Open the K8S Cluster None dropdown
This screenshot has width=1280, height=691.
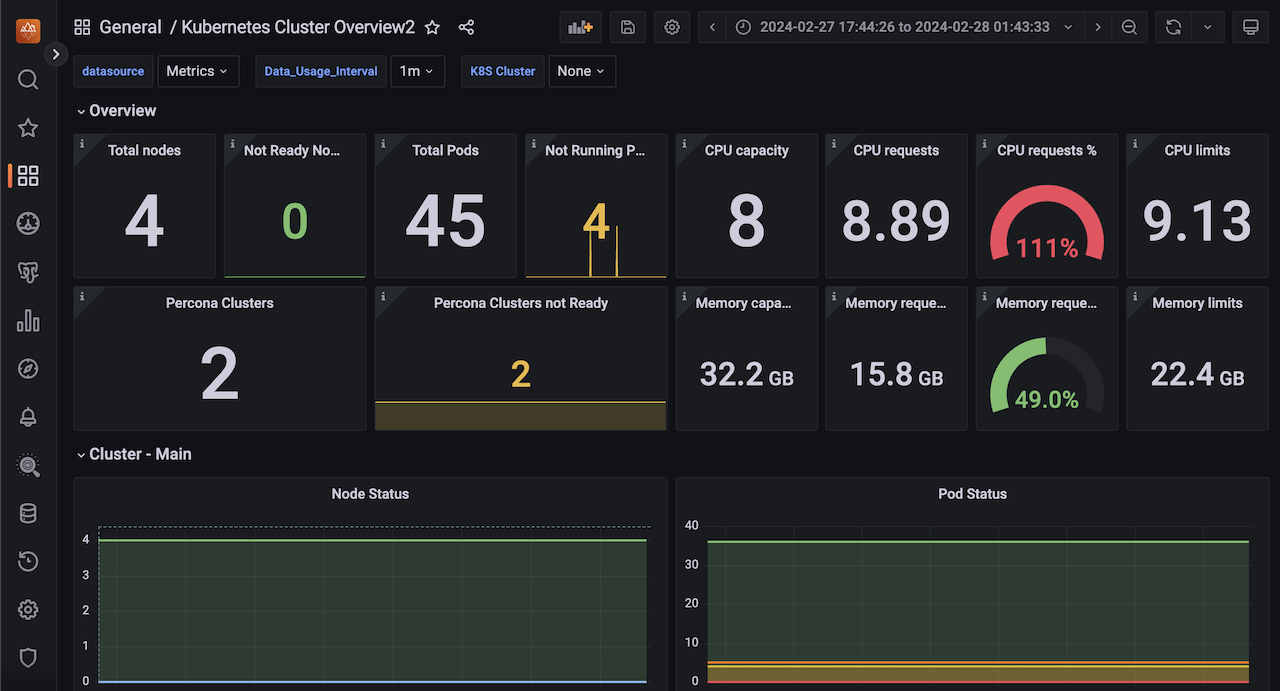pyautogui.click(x=581, y=71)
